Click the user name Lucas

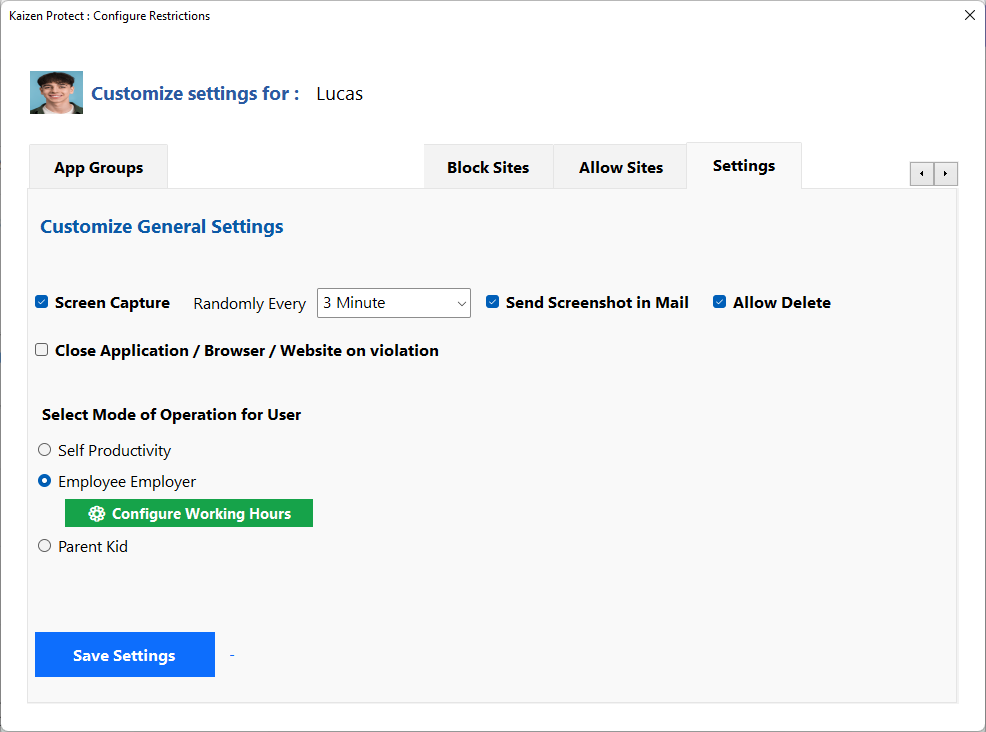pyautogui.click(x=339, y=94)
